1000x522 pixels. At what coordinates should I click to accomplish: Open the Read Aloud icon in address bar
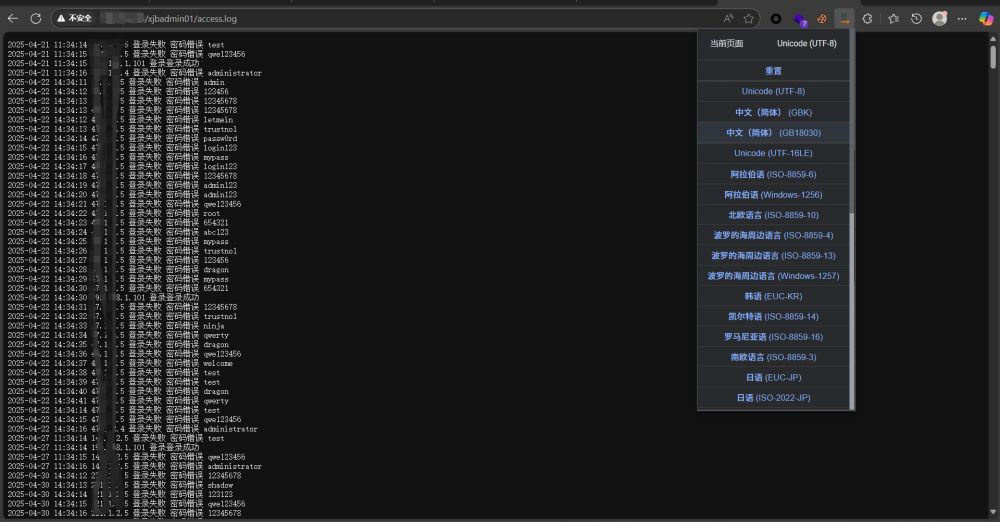(728, 18)
